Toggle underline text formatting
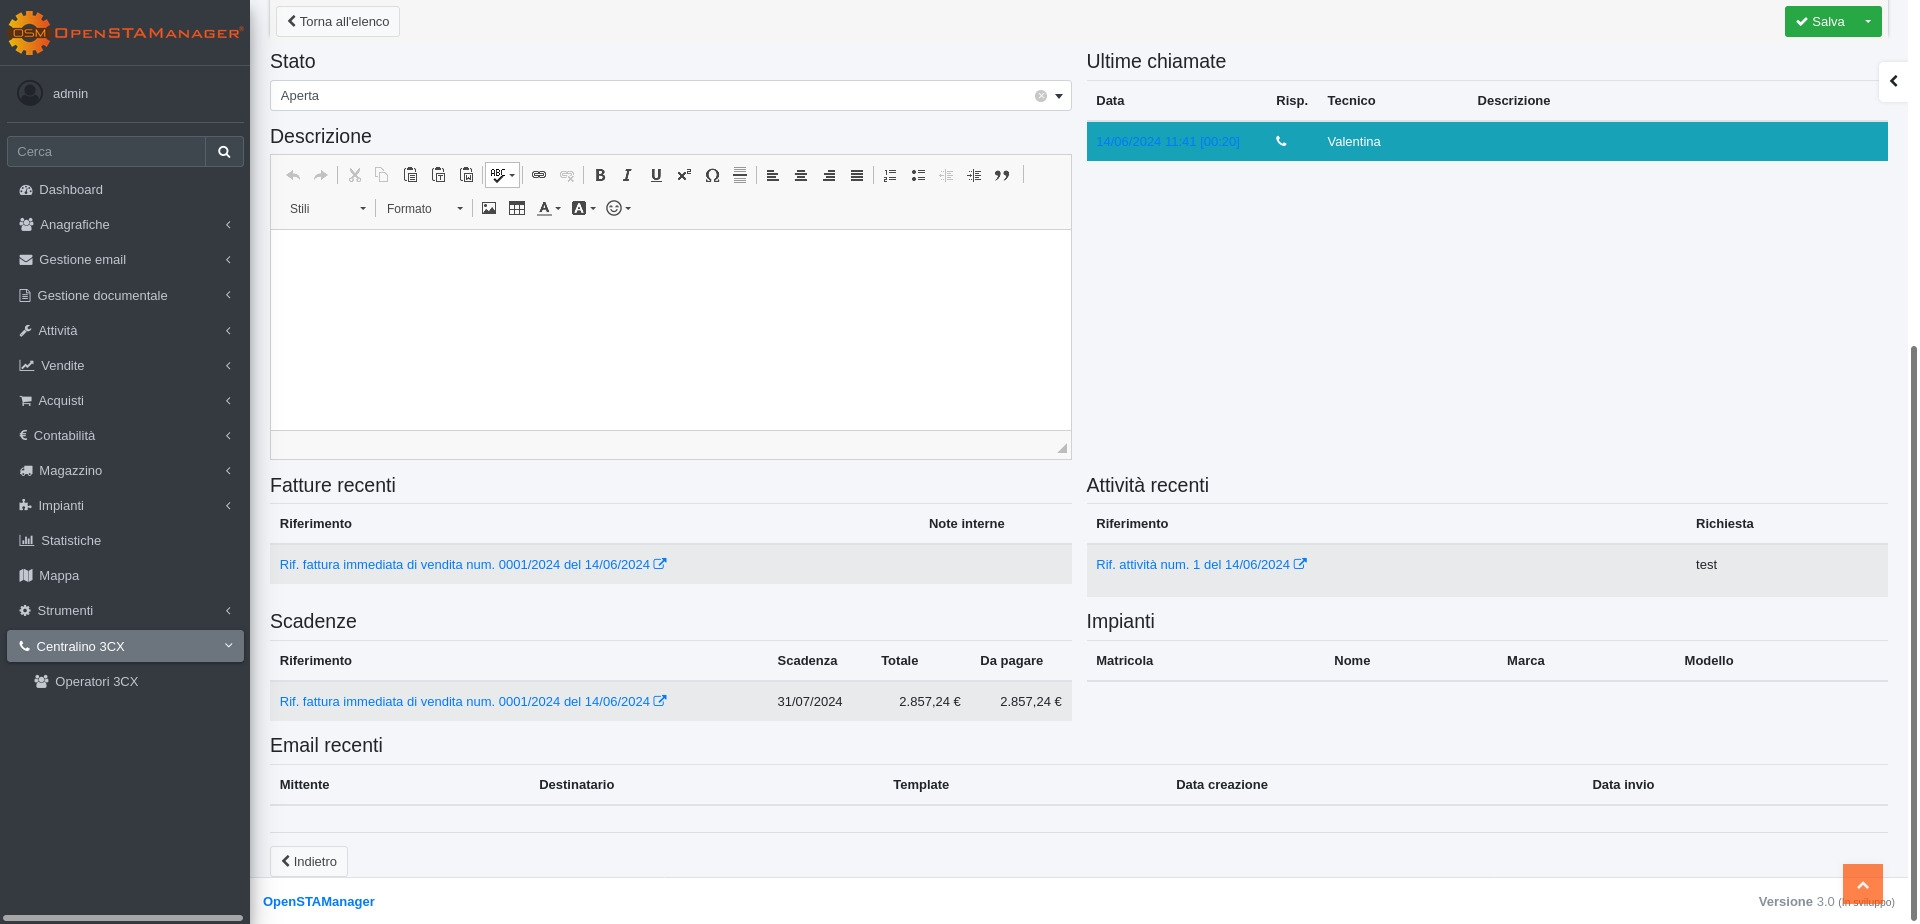Screen dimensions: 1920x924 656,175
